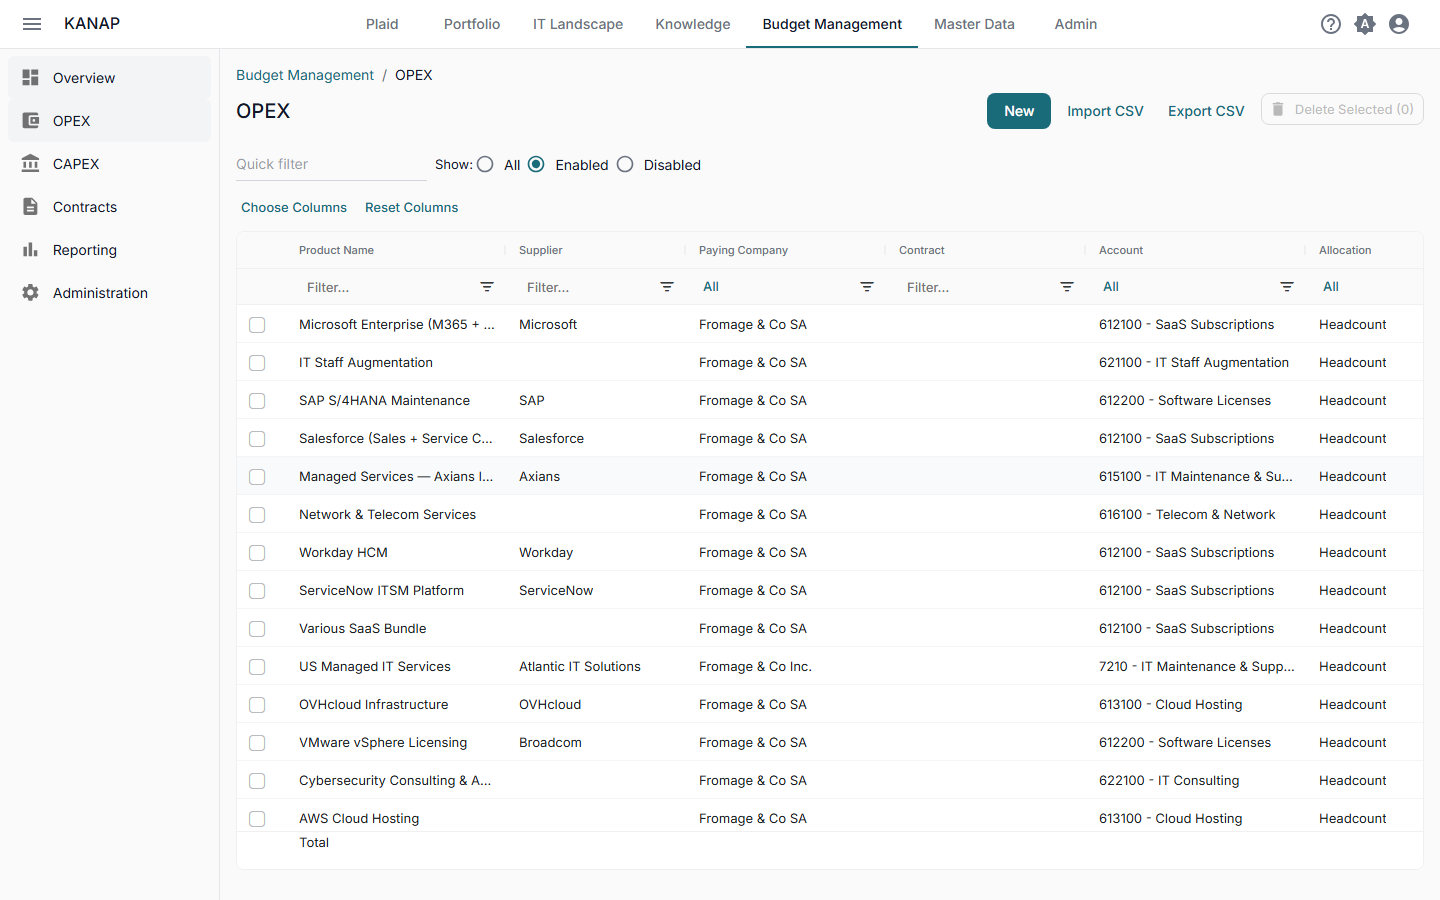Open Paying Company filter menu icon
This screenshot has width=1440, height=900.
click(867, 287)
